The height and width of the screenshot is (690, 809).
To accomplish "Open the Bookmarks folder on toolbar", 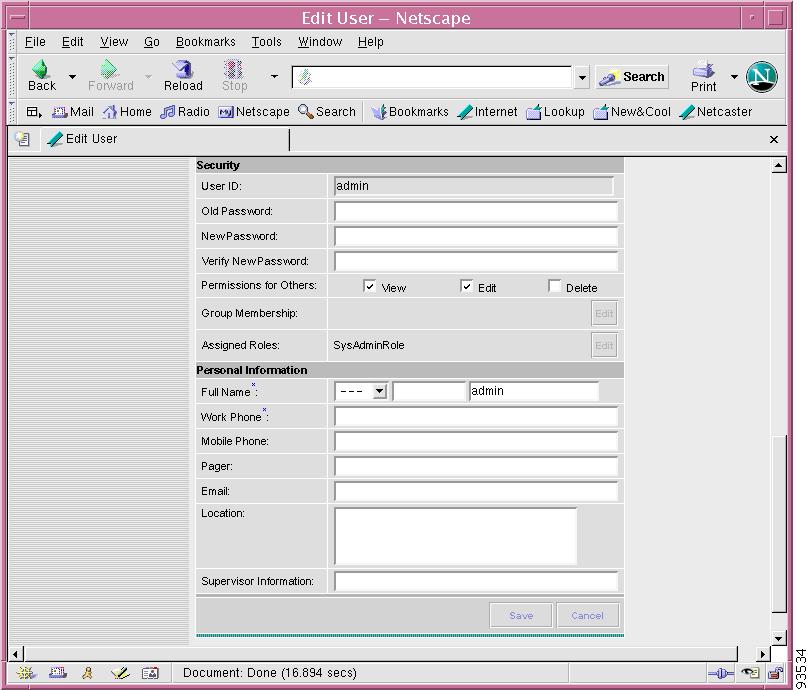I will coord(410,112).
